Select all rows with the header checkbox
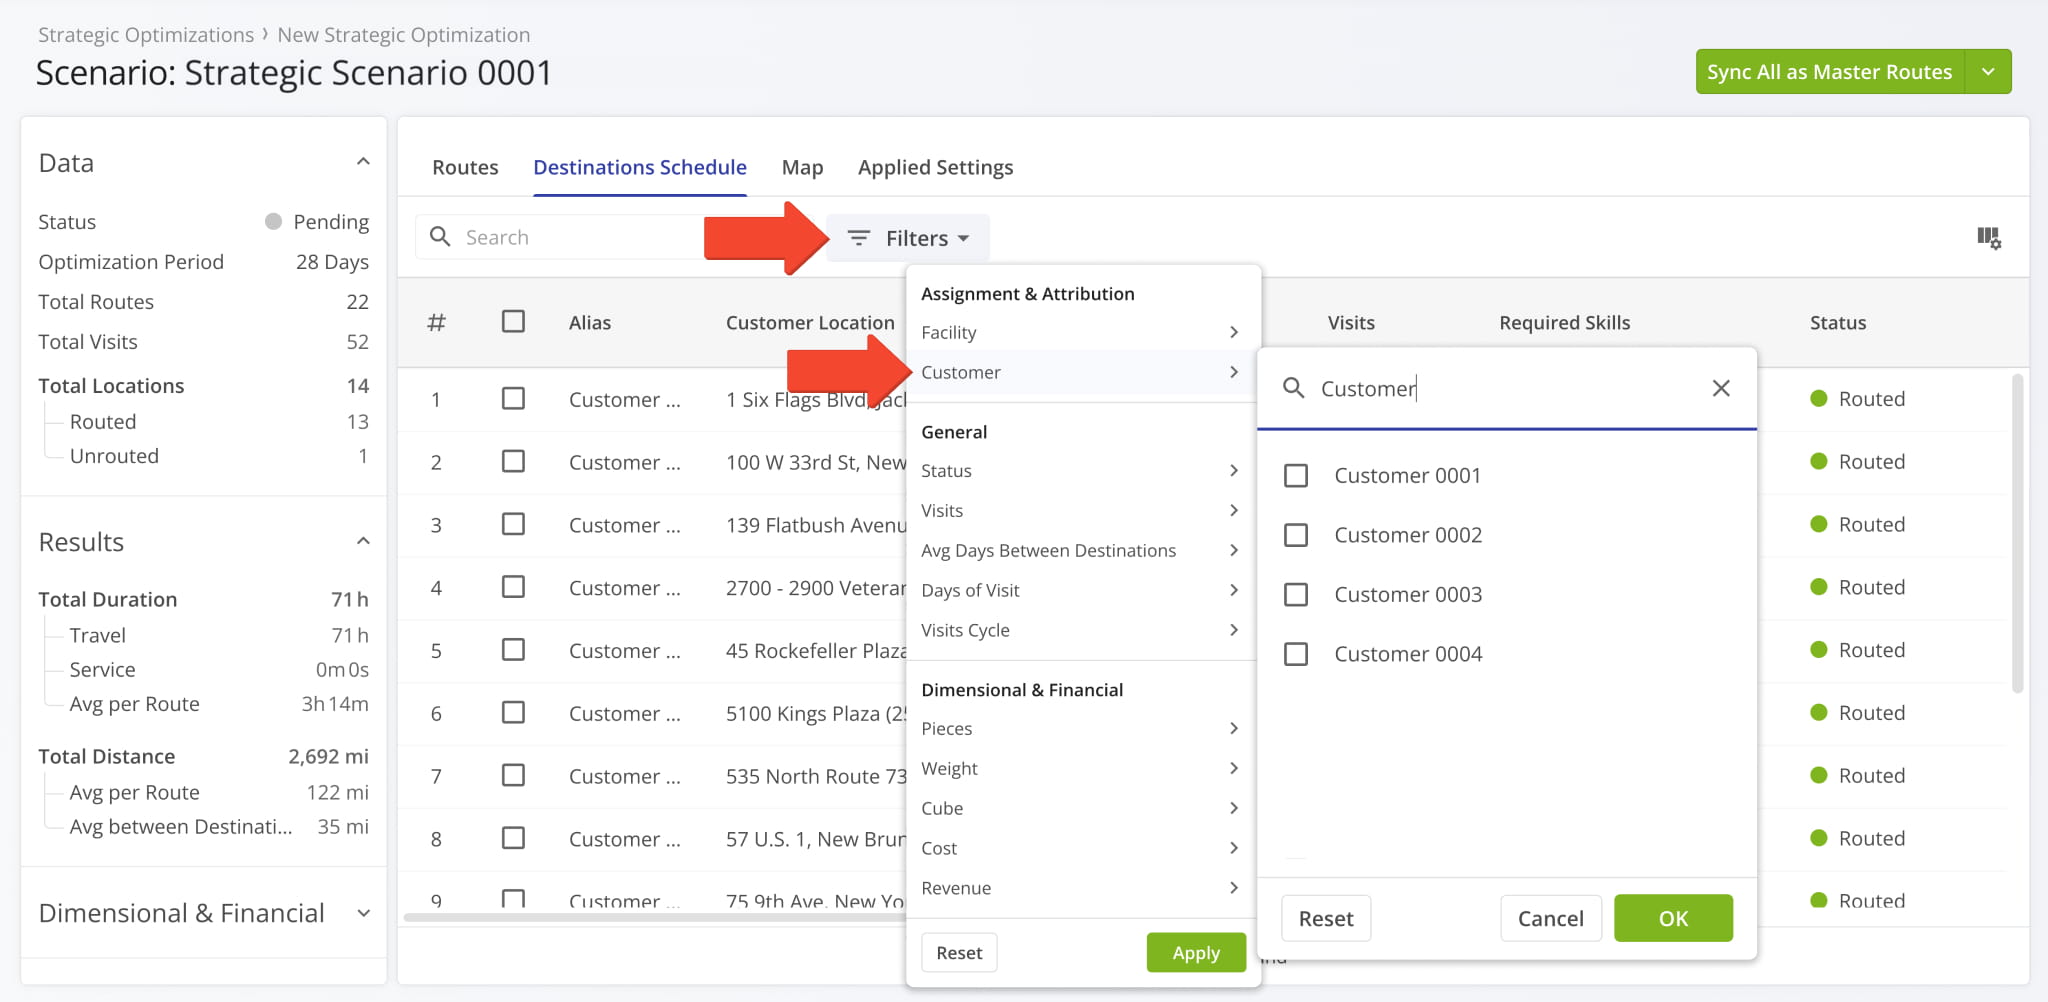2048x1002 pixels. point(513,321)
